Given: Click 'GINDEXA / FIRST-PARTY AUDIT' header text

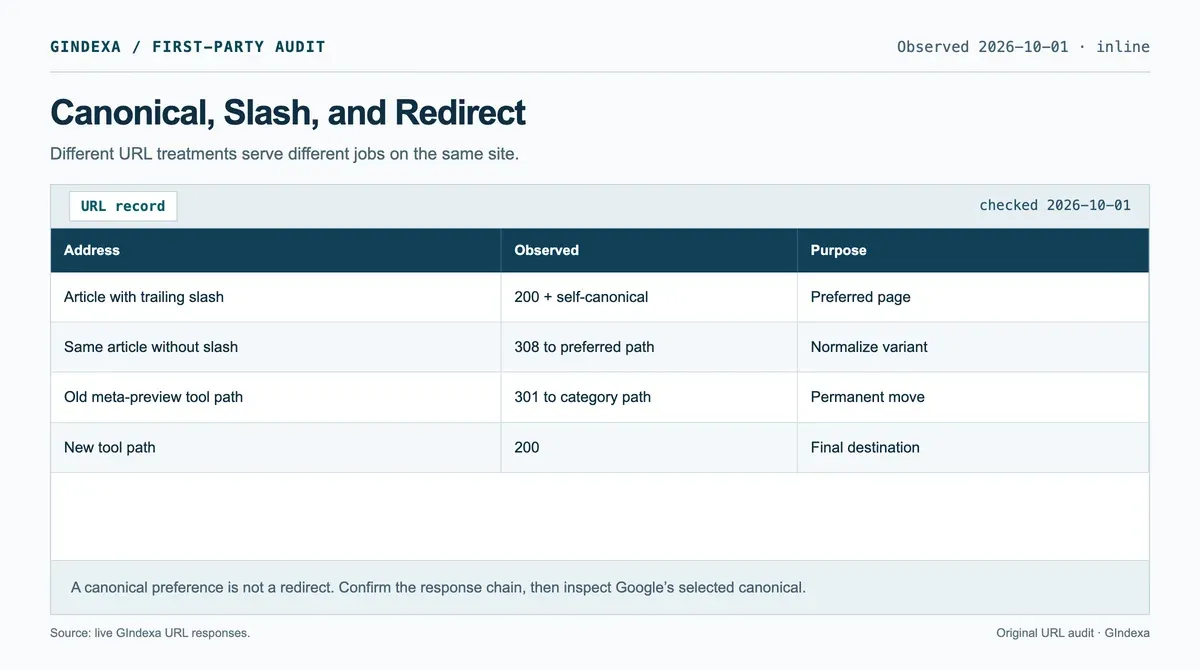Looking at the screenshot, I should click(x=188, y=46).
